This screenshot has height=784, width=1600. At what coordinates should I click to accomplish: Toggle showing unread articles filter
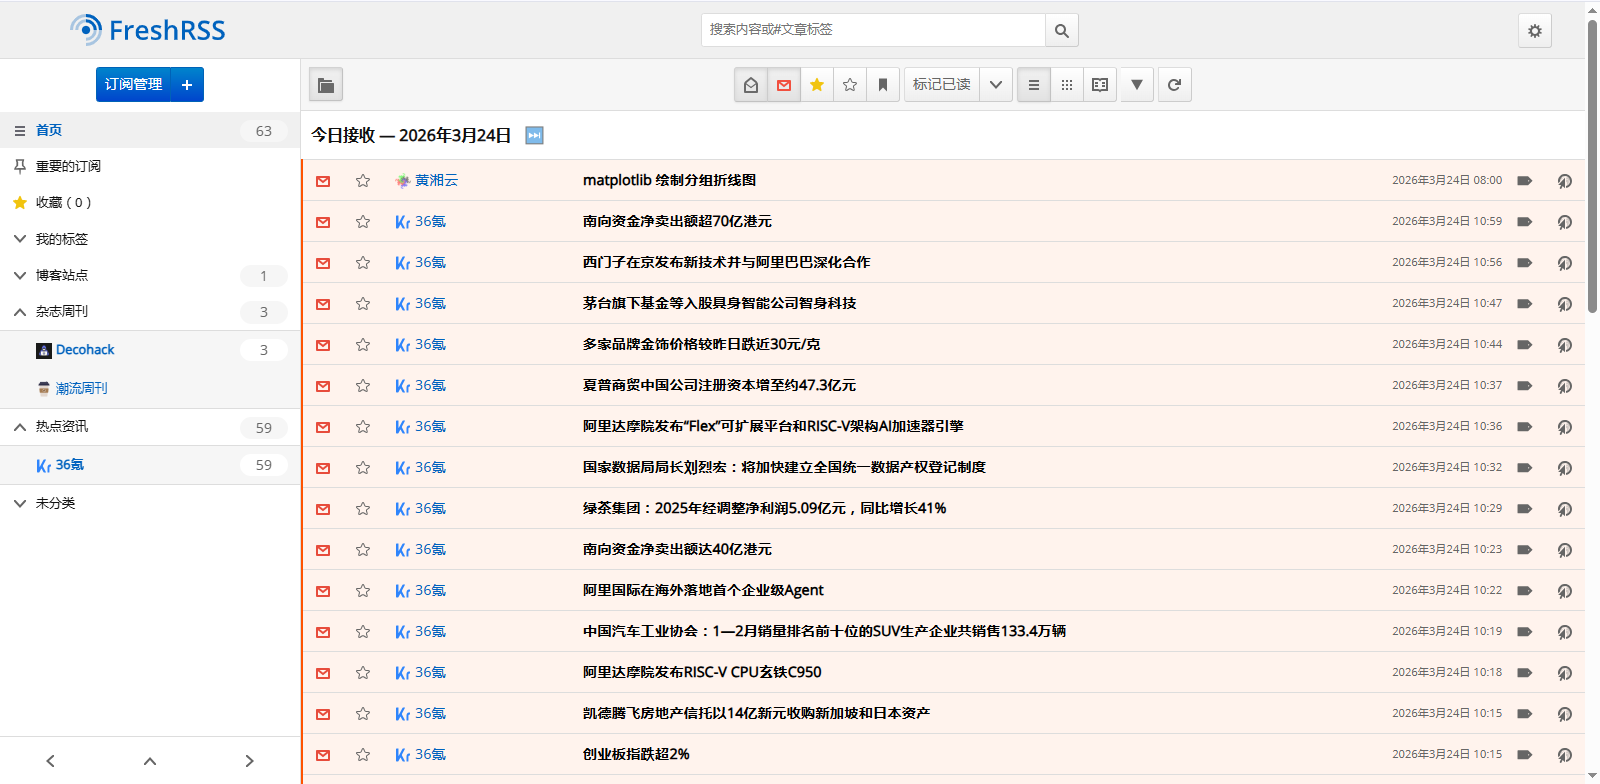tap(784, 85)
